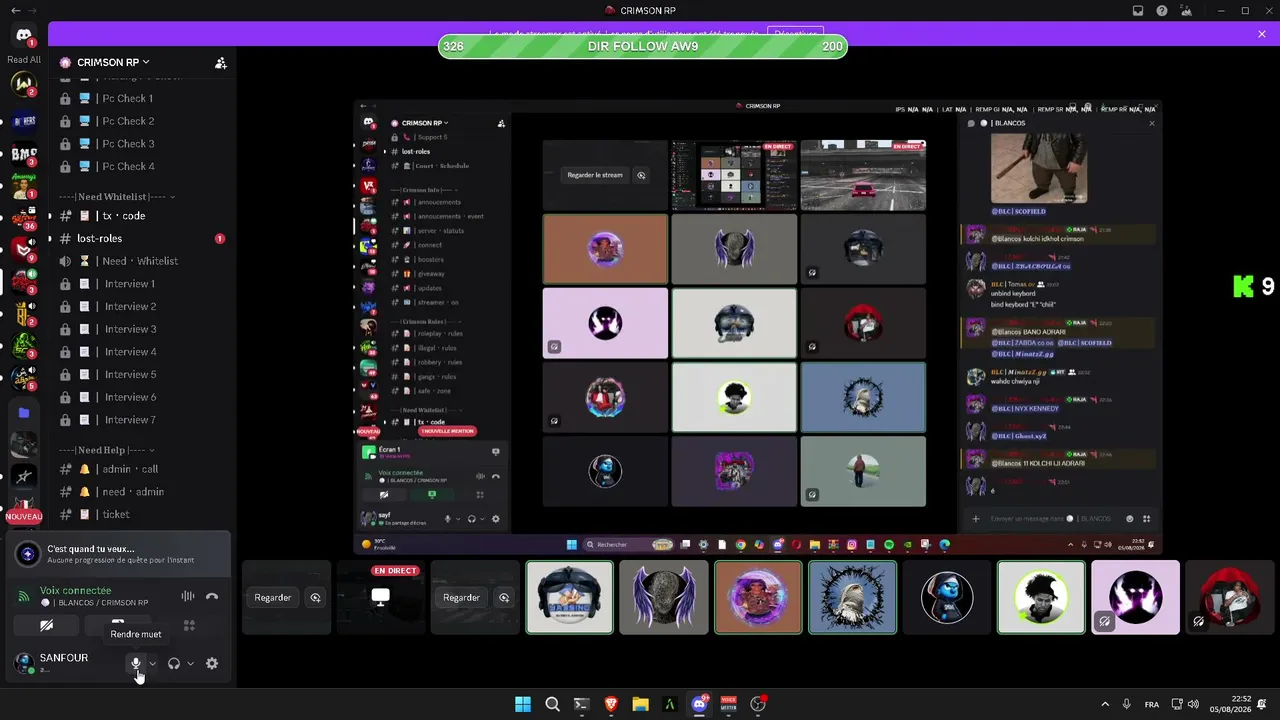
Task: Join the Need · Whitelist voice channel
Action: click(142, 261)
